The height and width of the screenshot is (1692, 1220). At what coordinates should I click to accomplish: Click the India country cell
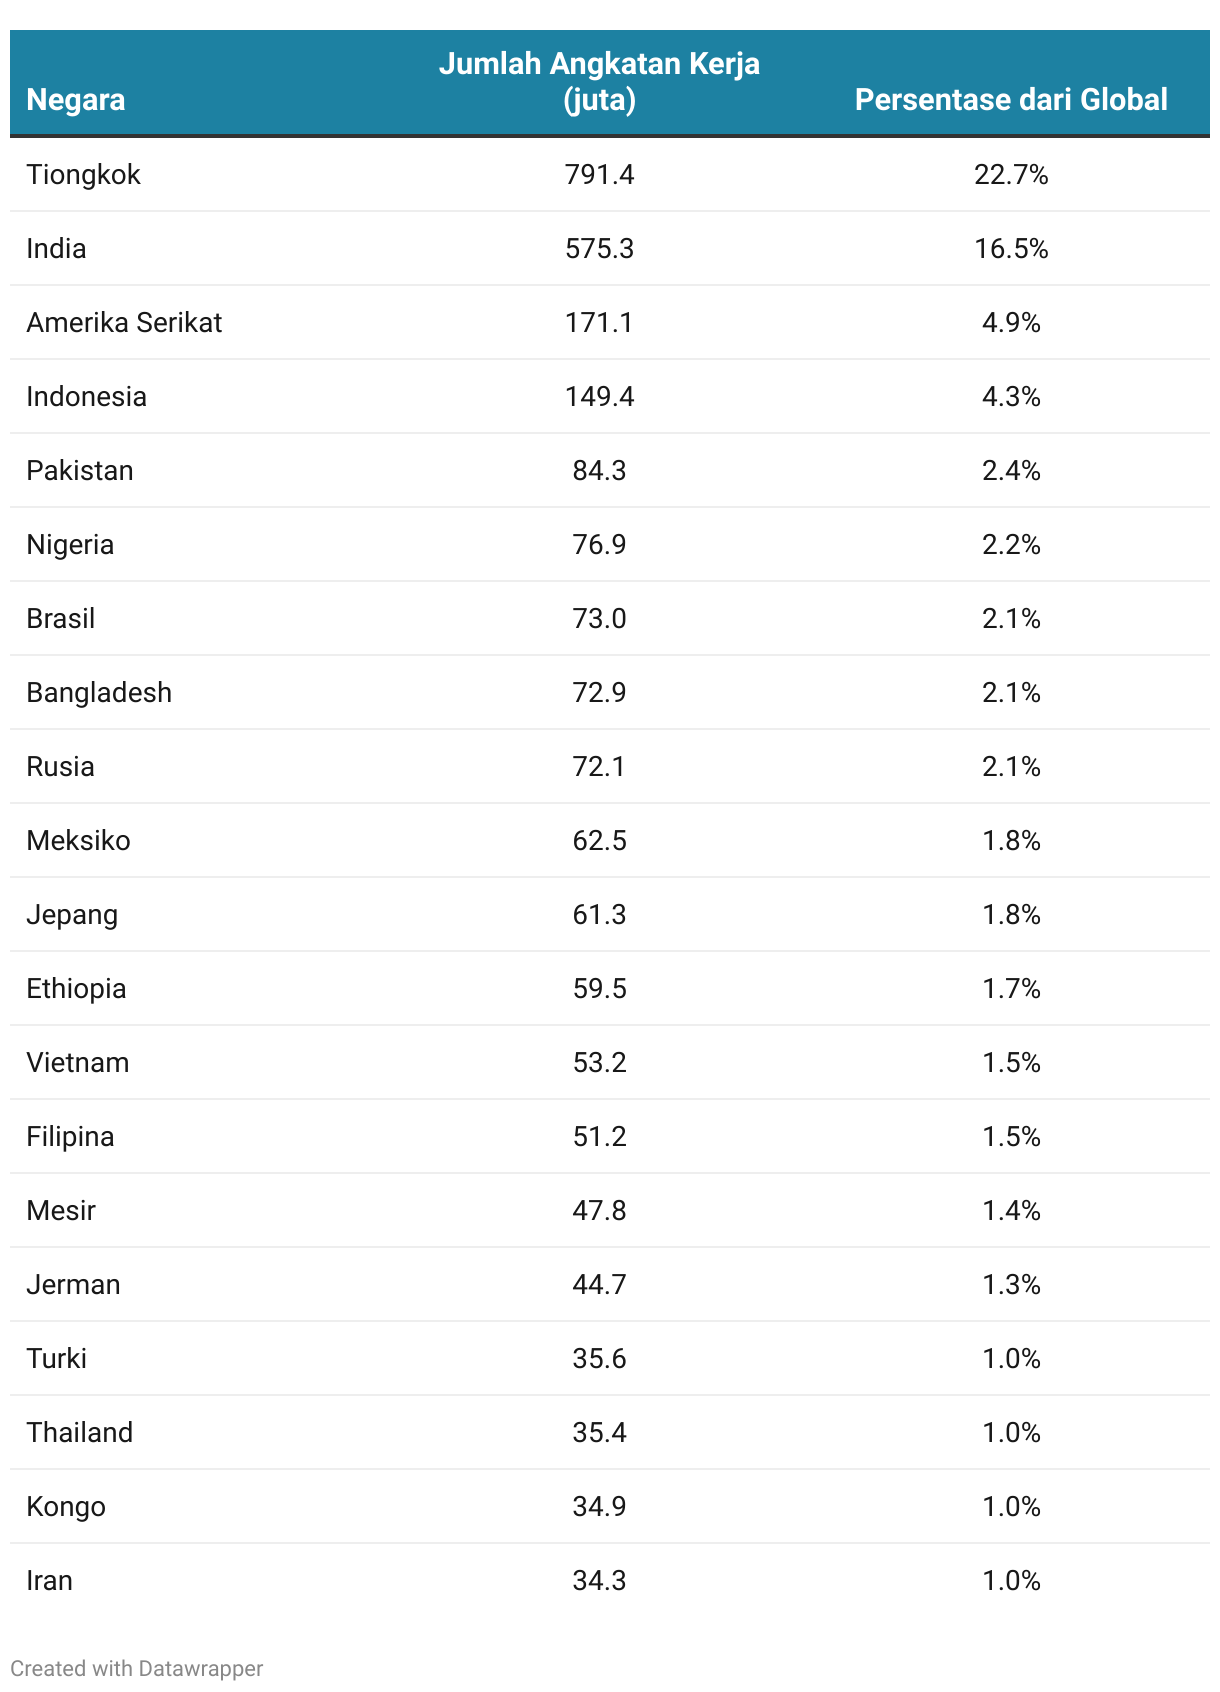(56, 249)
